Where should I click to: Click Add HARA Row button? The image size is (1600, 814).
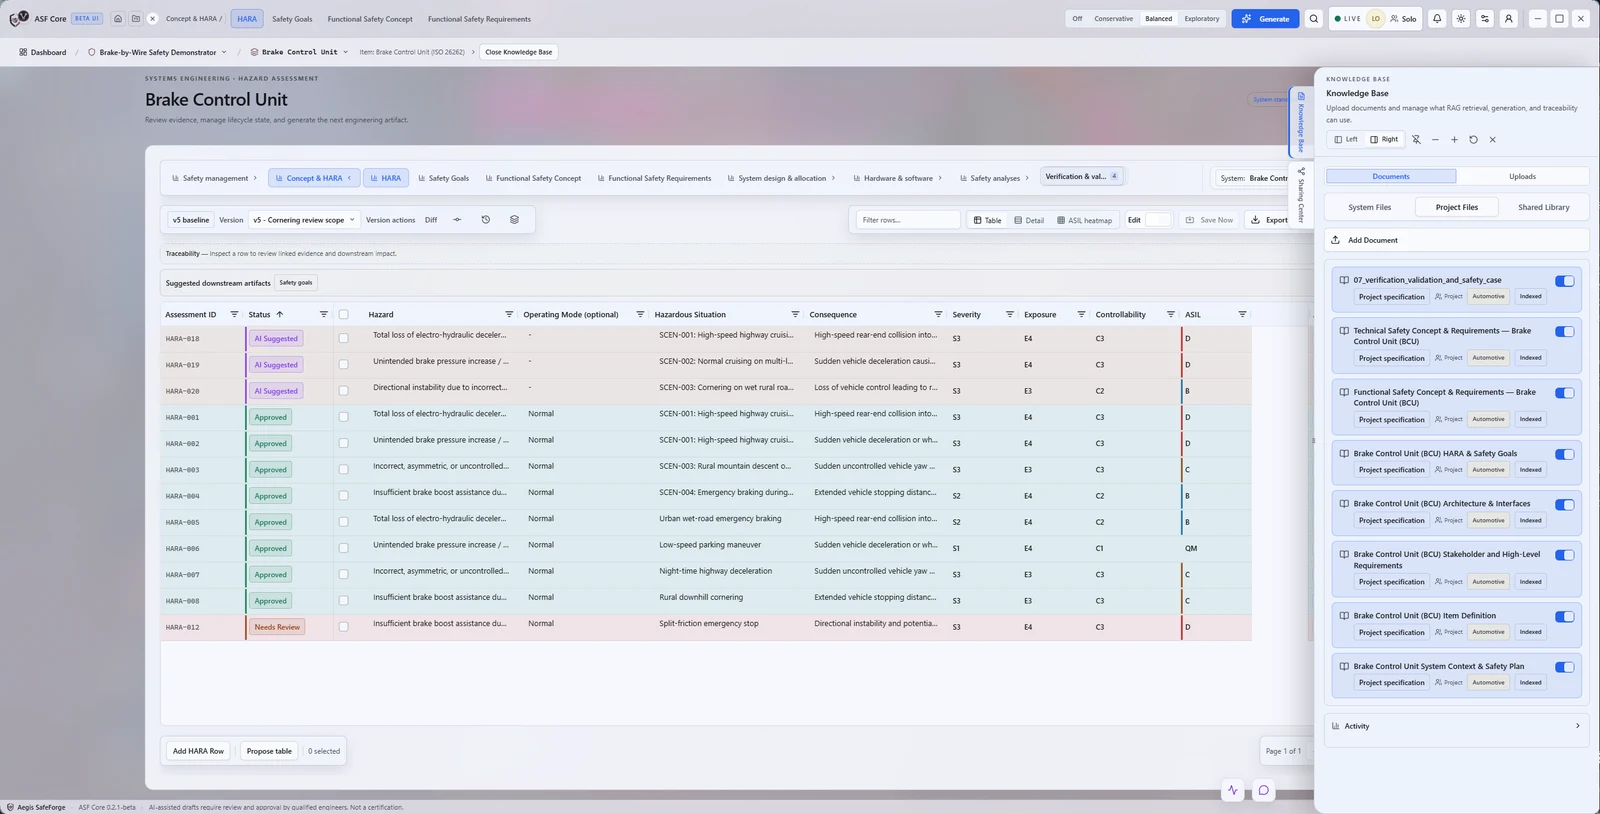point(198,751)
